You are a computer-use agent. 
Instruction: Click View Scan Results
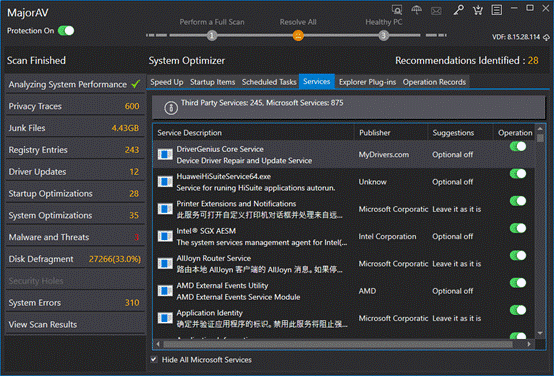75,324
